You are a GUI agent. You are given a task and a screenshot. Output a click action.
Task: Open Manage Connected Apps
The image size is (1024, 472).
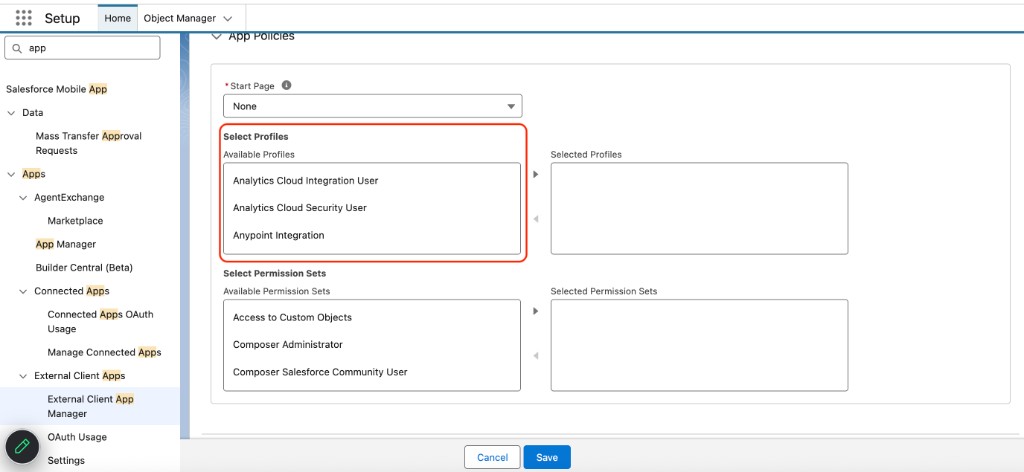click(x=104, y=353)
